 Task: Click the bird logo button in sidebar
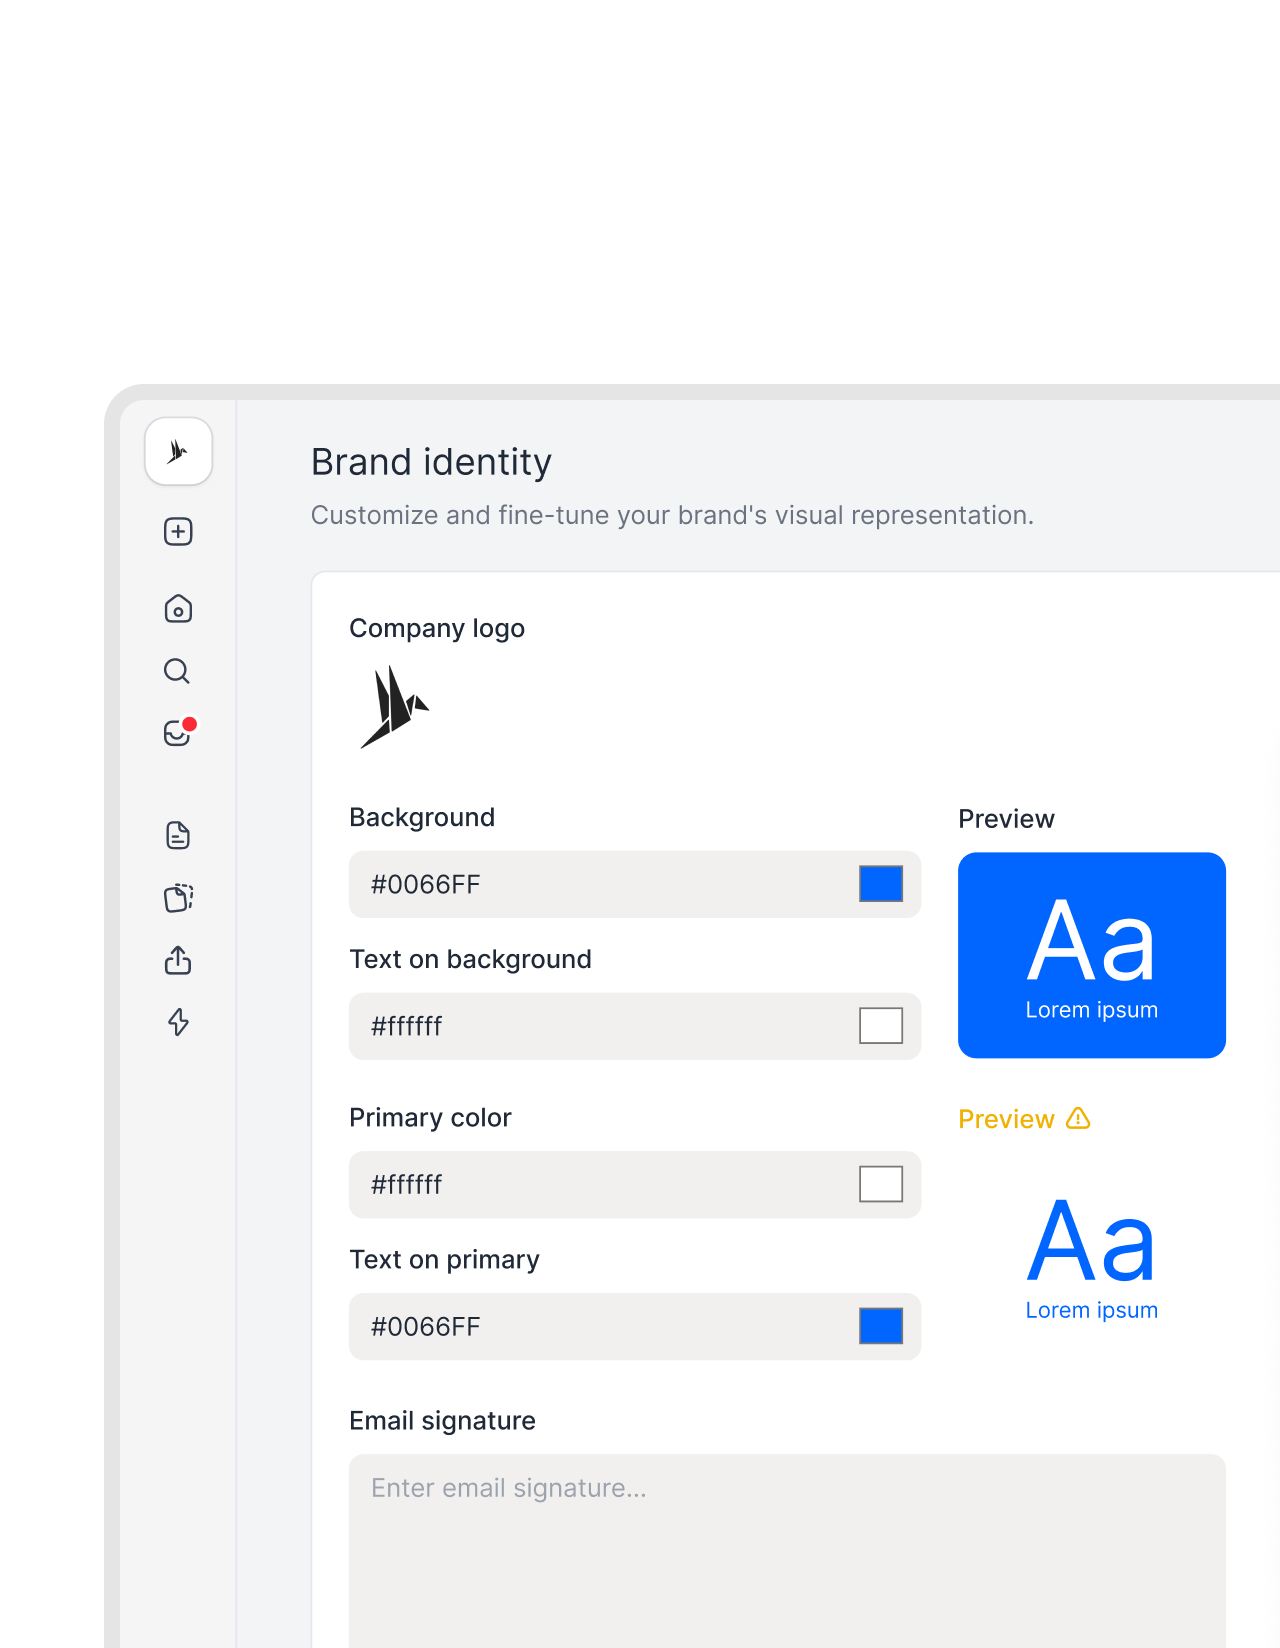178,451
